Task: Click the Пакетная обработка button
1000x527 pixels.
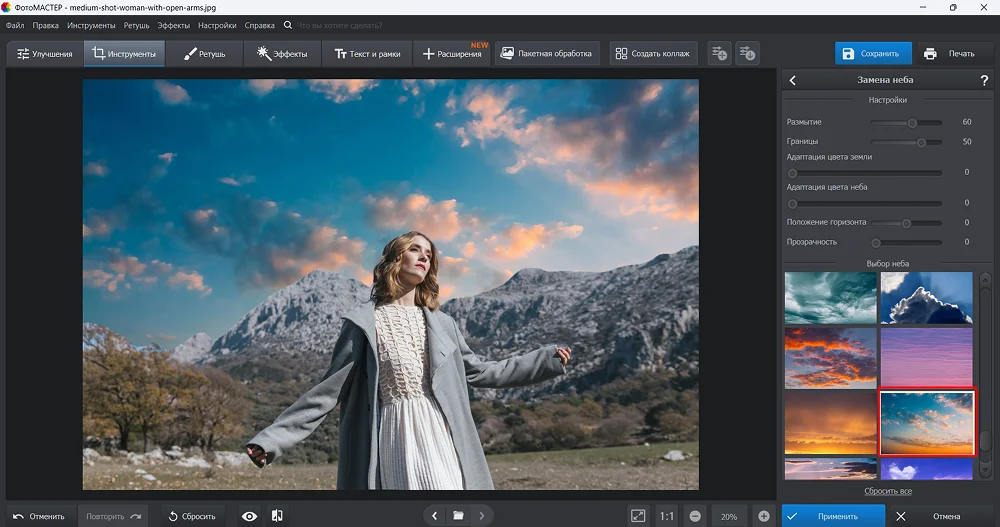Action: point(547,54)
